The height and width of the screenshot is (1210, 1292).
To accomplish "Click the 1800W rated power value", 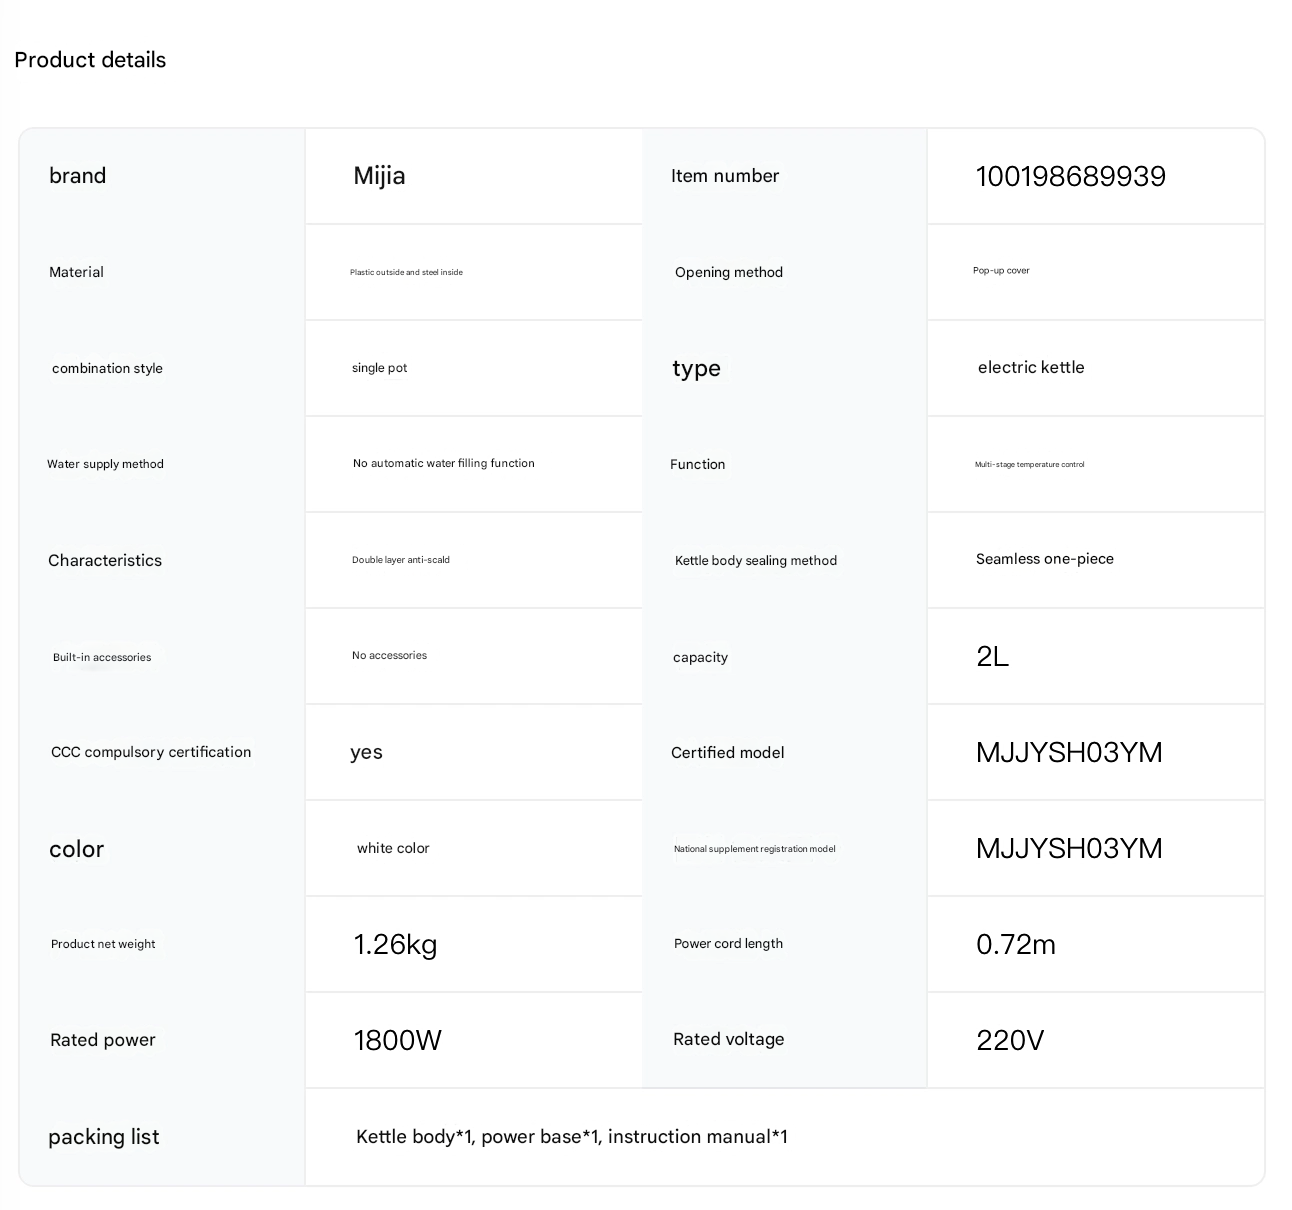I will (x=397, y=1040).
